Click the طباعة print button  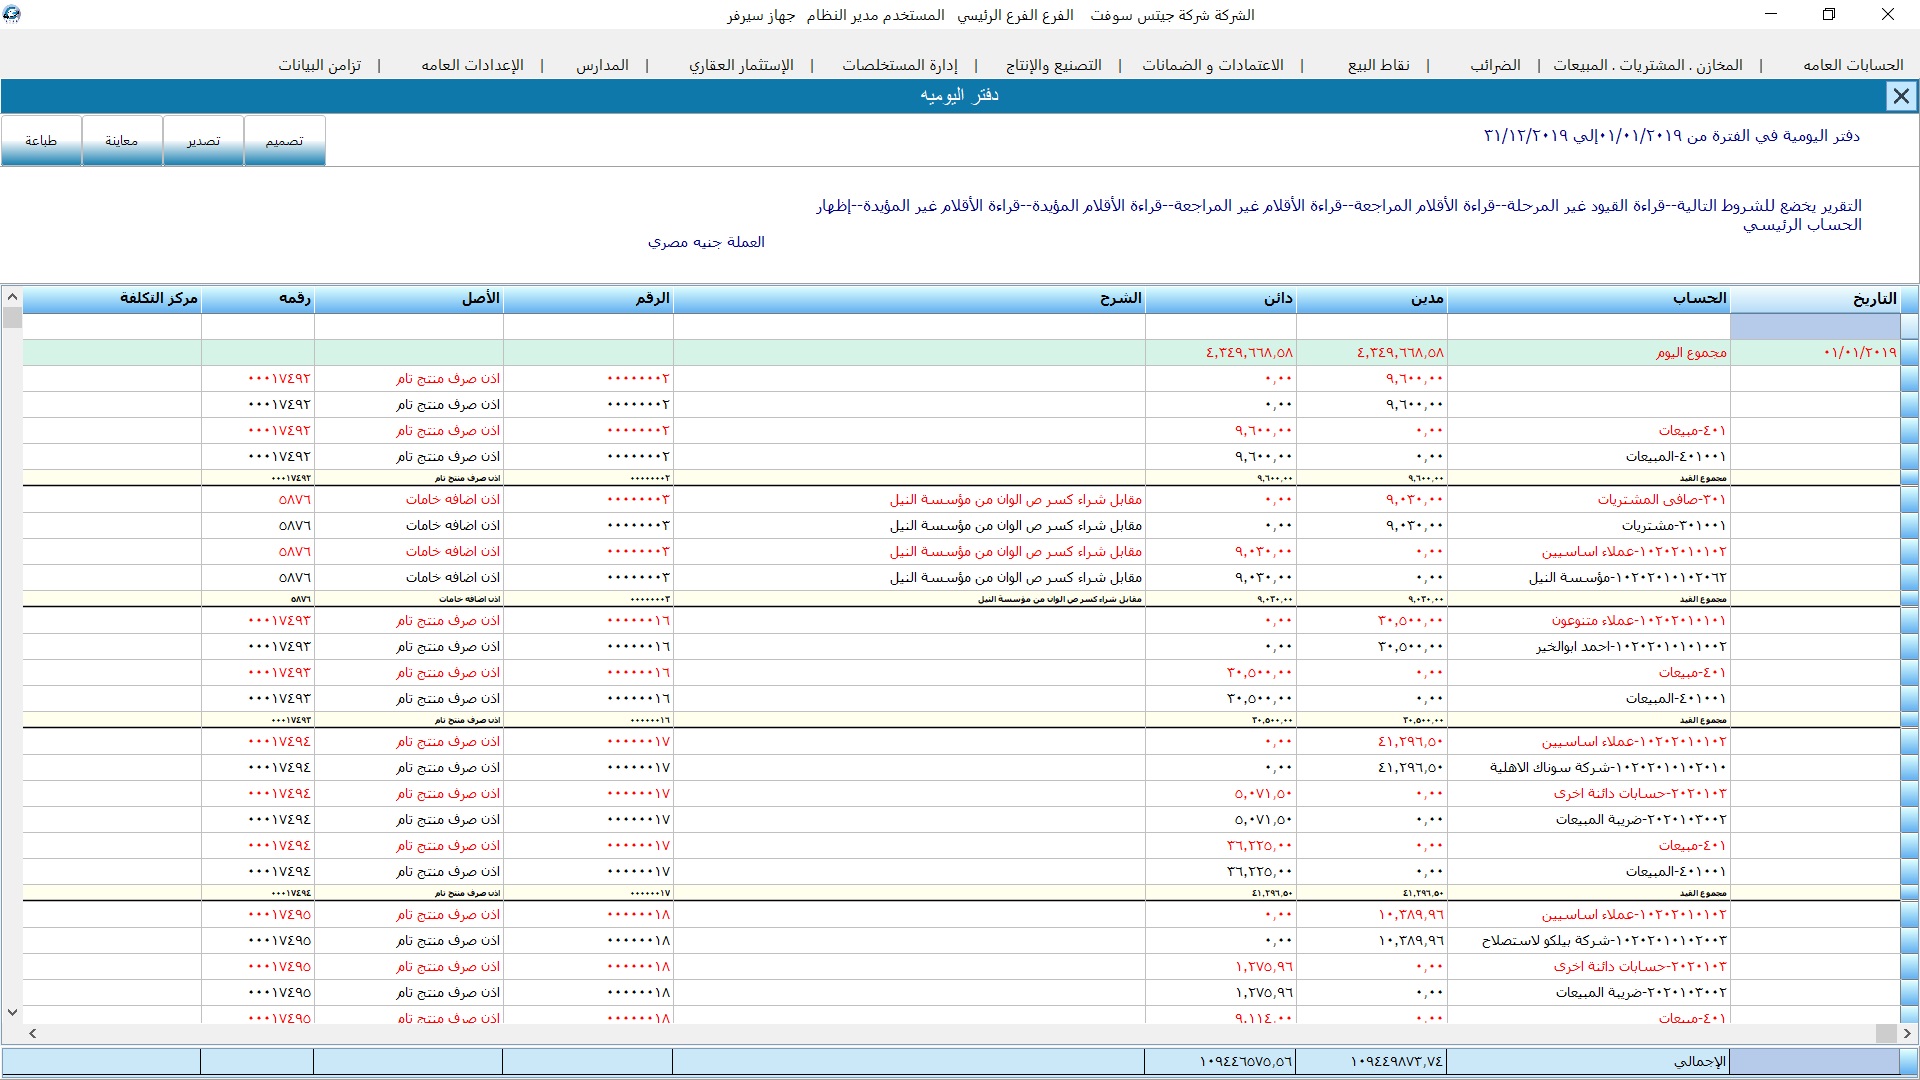(41, 141)
